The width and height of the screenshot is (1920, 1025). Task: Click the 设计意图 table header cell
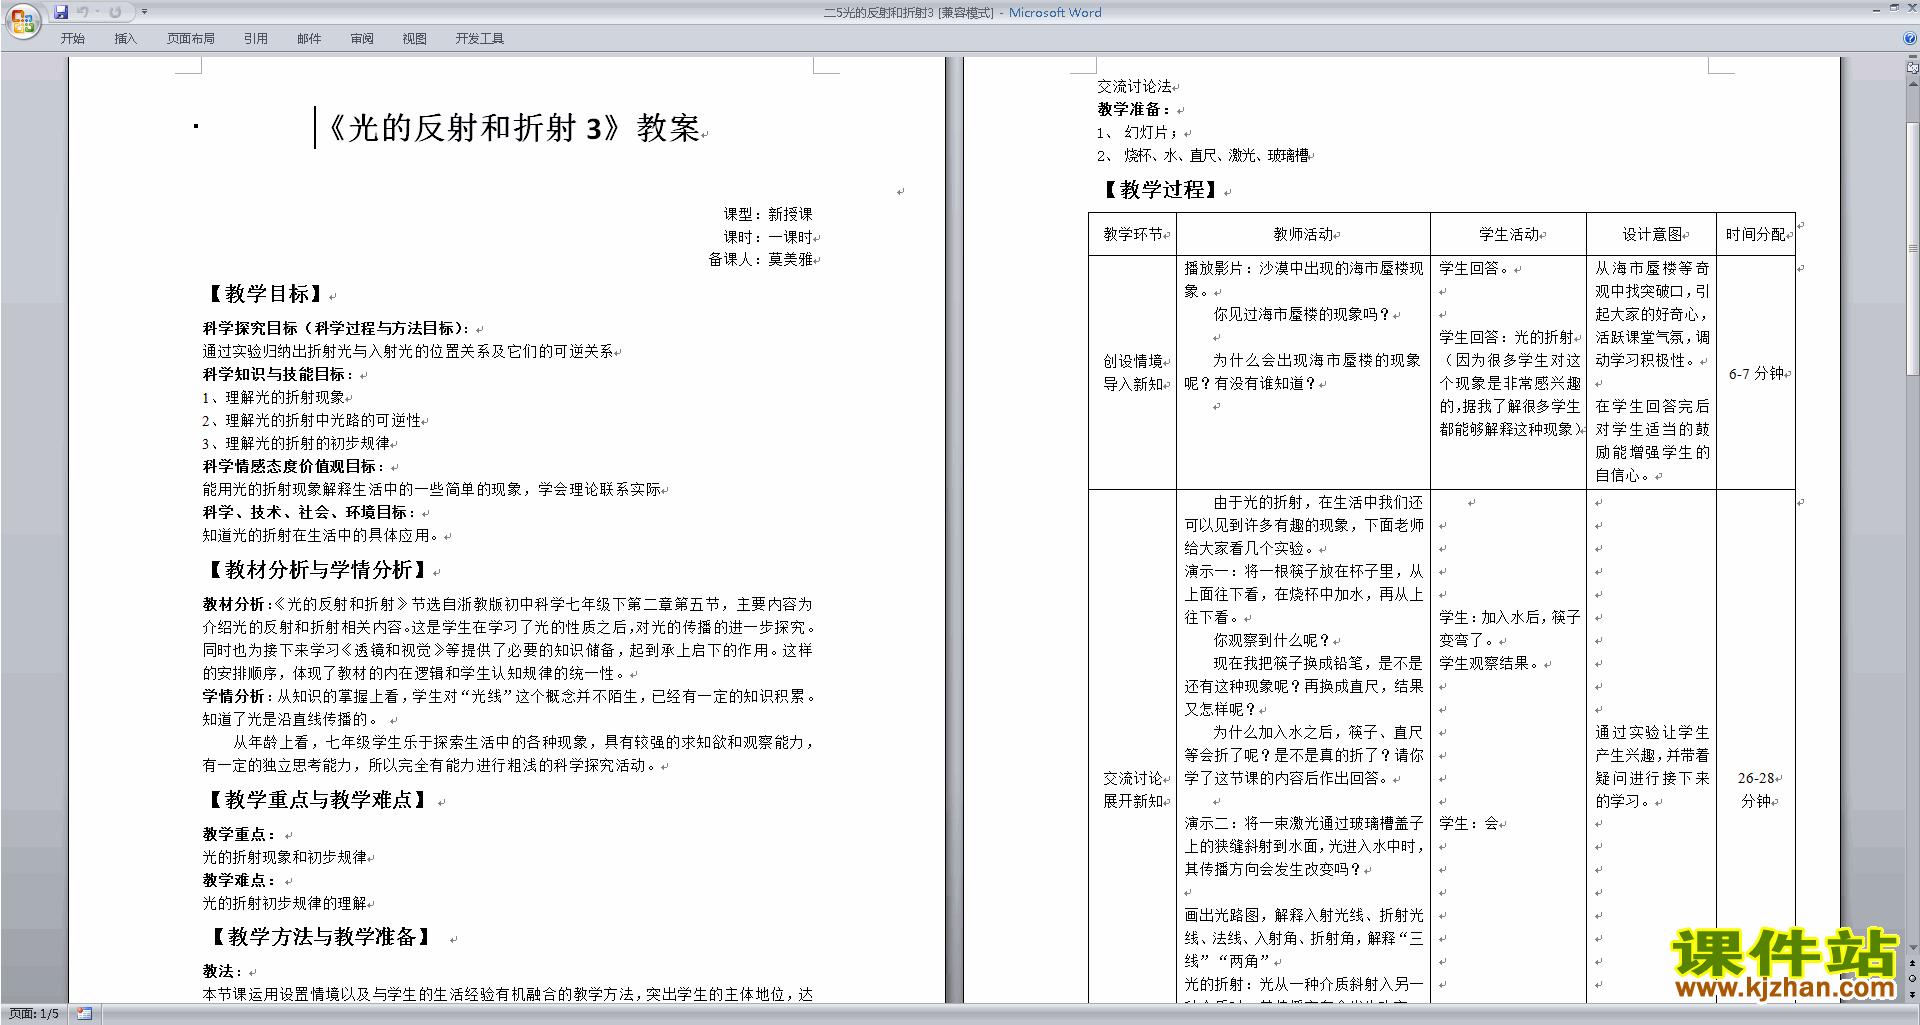(x=1652, y=234)
